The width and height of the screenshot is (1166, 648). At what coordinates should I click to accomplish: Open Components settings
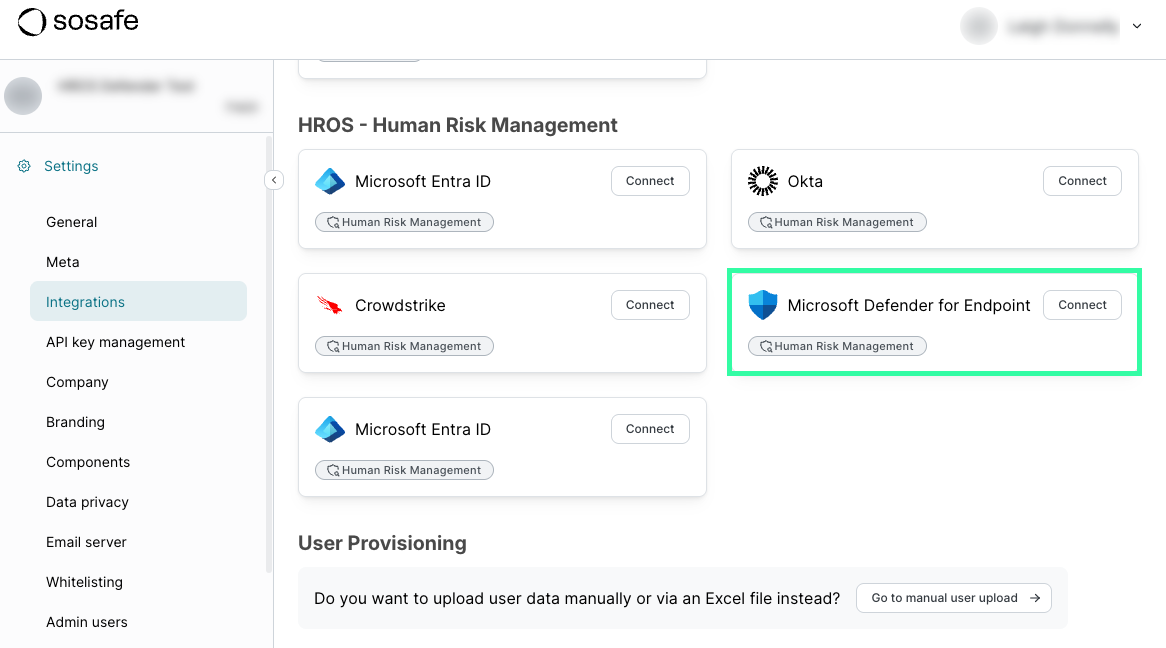point(88,462)
